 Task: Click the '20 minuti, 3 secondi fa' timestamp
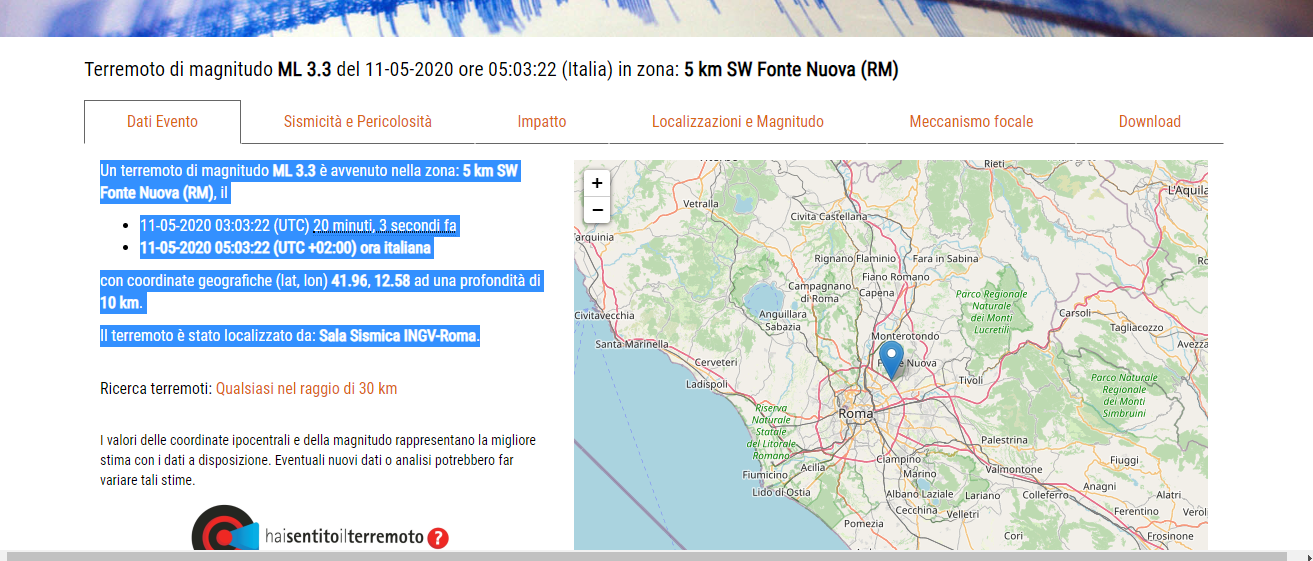pyautogui.click(x=385, y=225)
